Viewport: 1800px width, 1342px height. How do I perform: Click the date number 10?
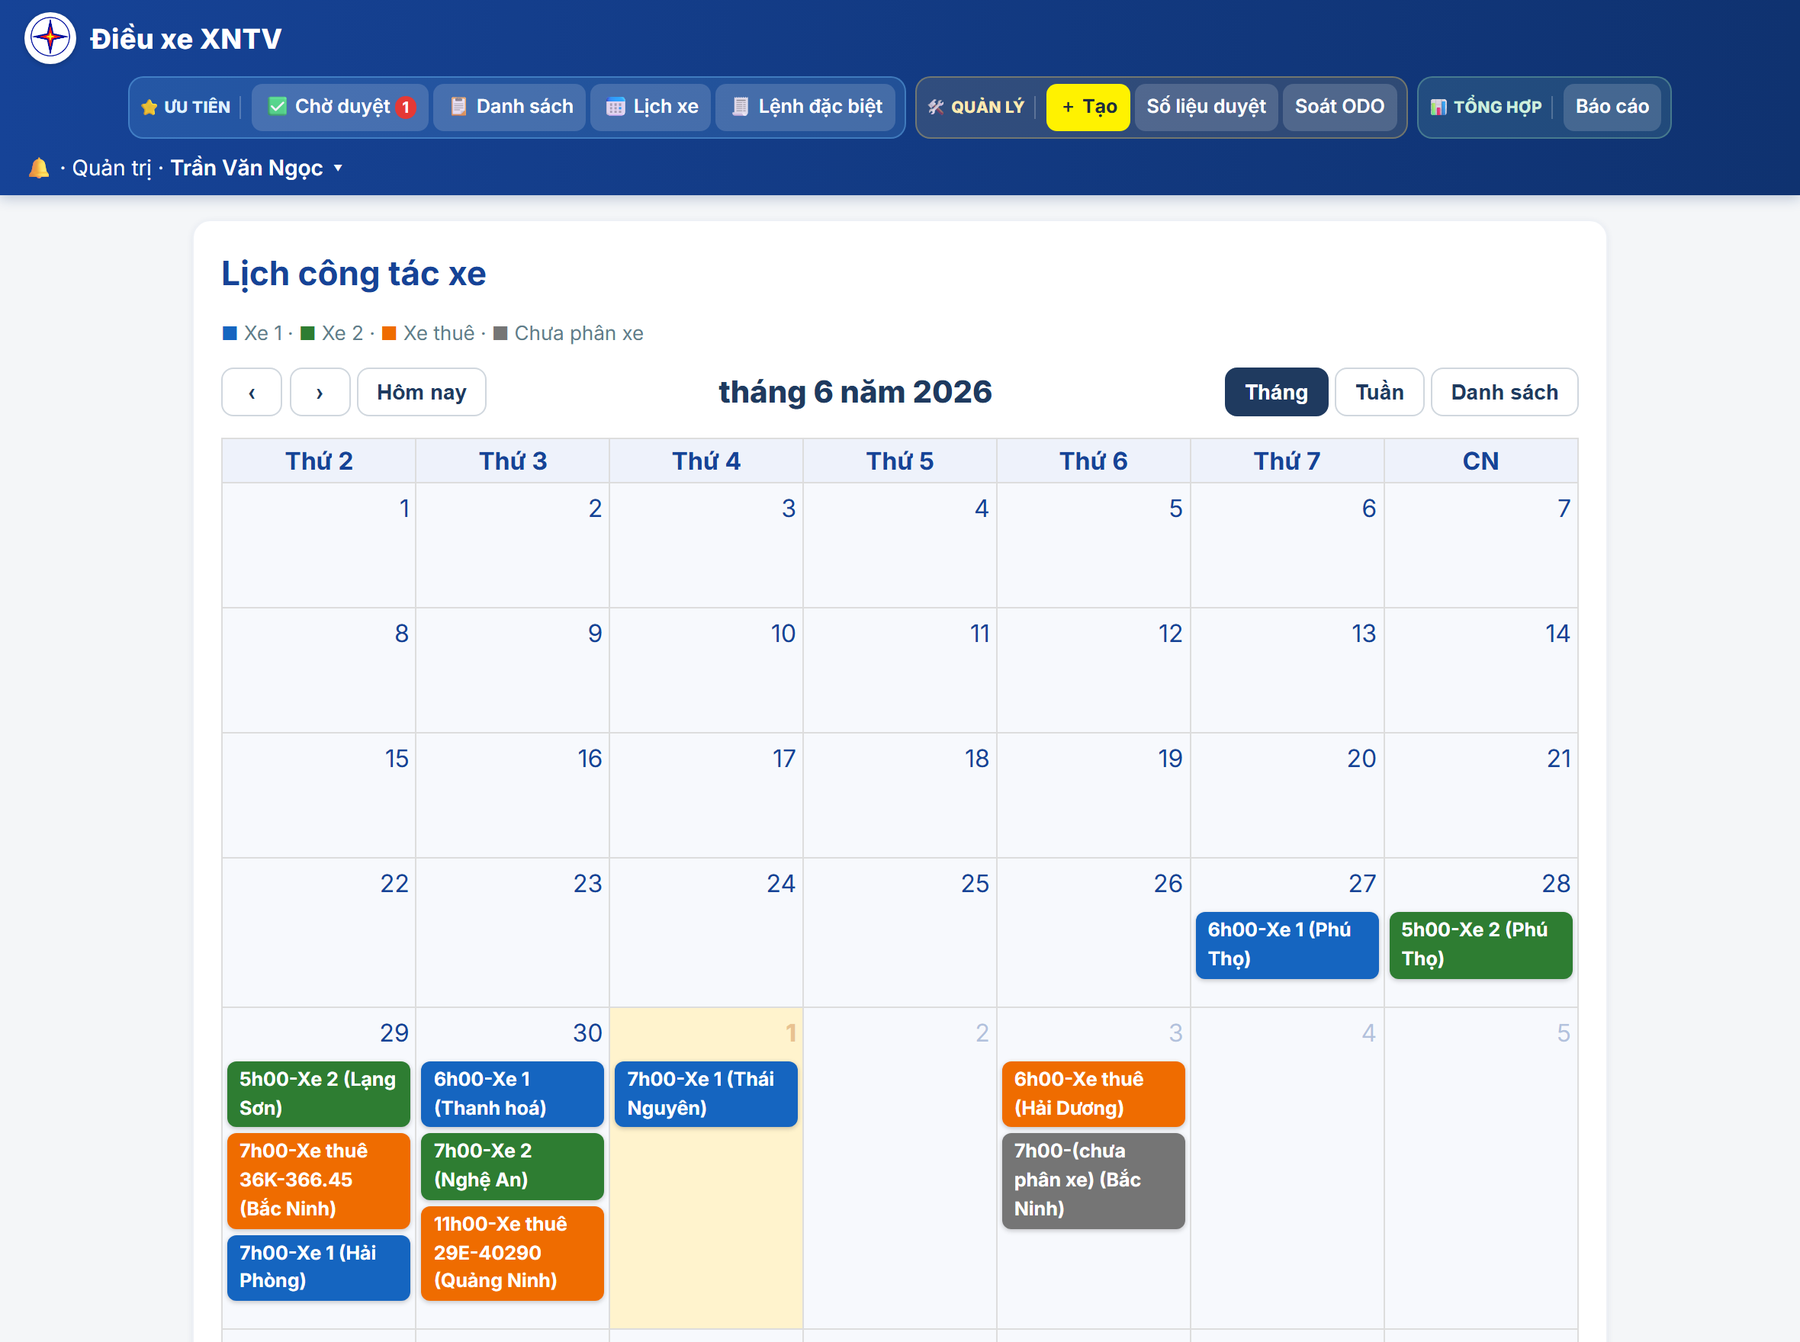pyautogui.click(x=783, y=634)
